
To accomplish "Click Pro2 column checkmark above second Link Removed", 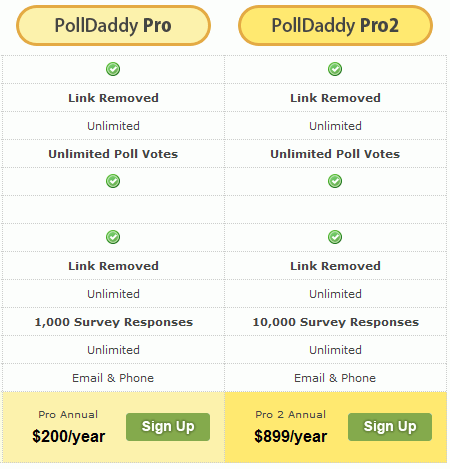I will tap(335, 237).
